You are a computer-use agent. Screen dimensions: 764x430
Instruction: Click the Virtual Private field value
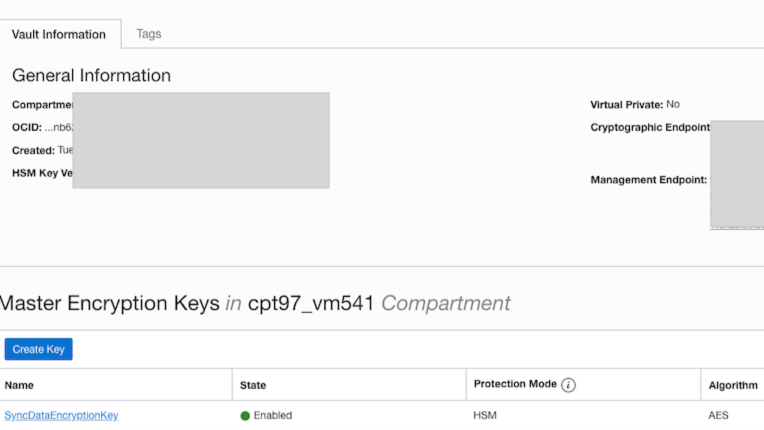click(x=673, y=104)
